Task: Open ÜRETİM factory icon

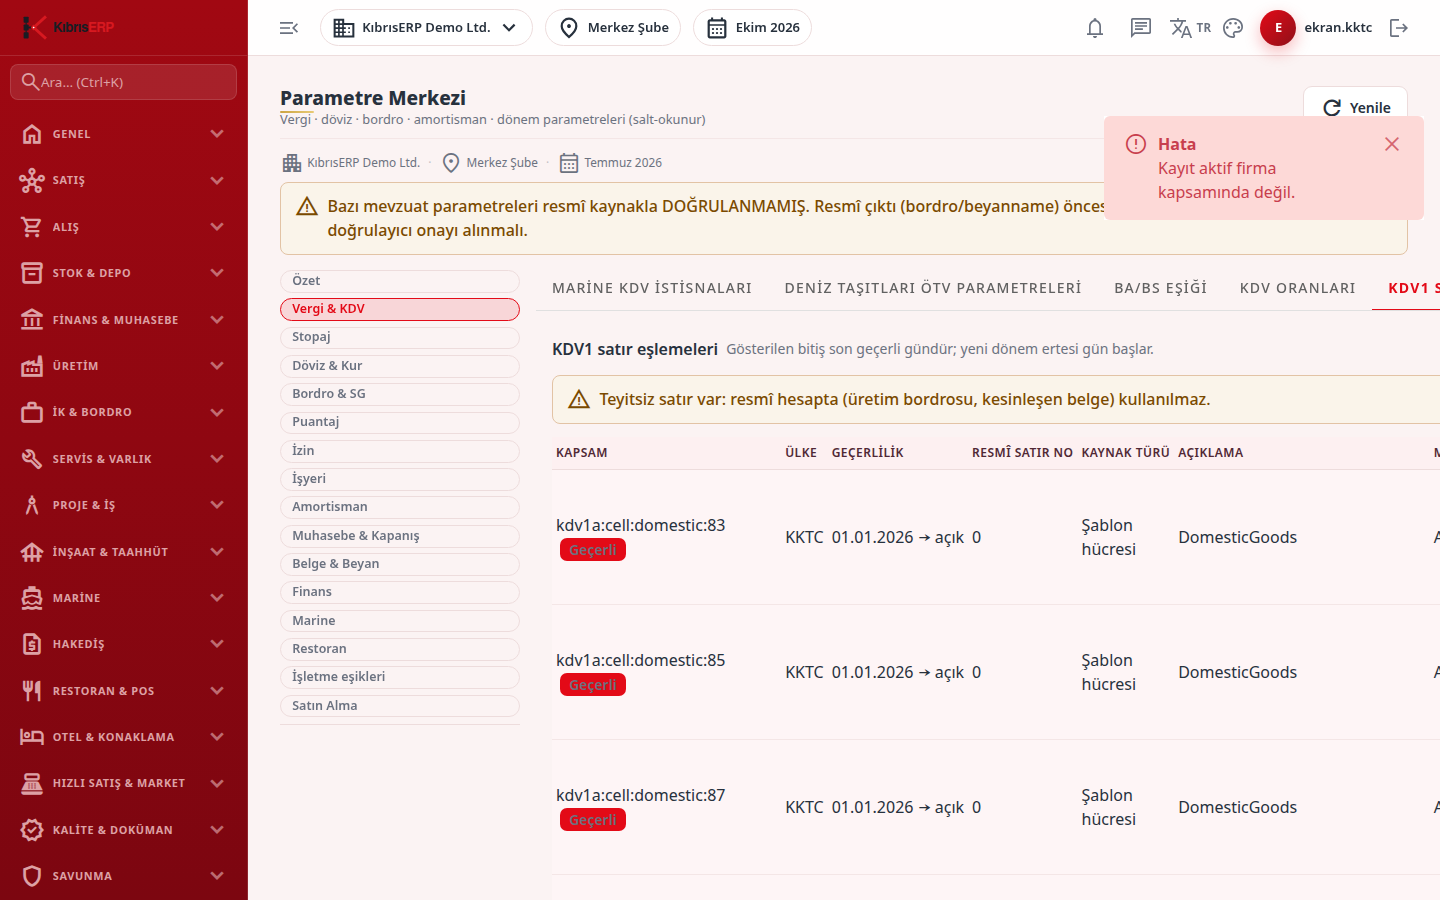Action: pos(32,366)
